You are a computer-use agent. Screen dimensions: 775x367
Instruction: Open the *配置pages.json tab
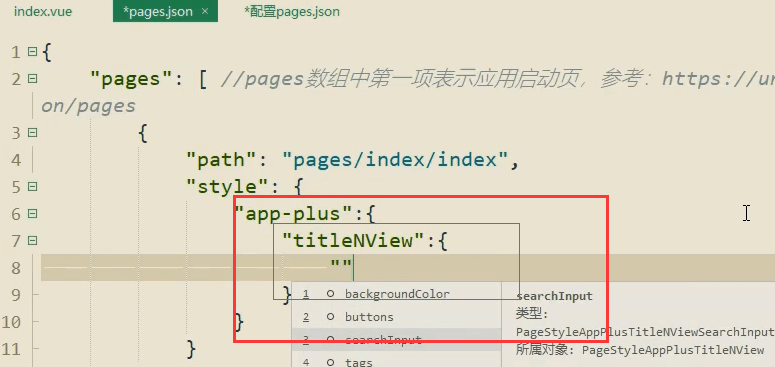tap(292, 12)
